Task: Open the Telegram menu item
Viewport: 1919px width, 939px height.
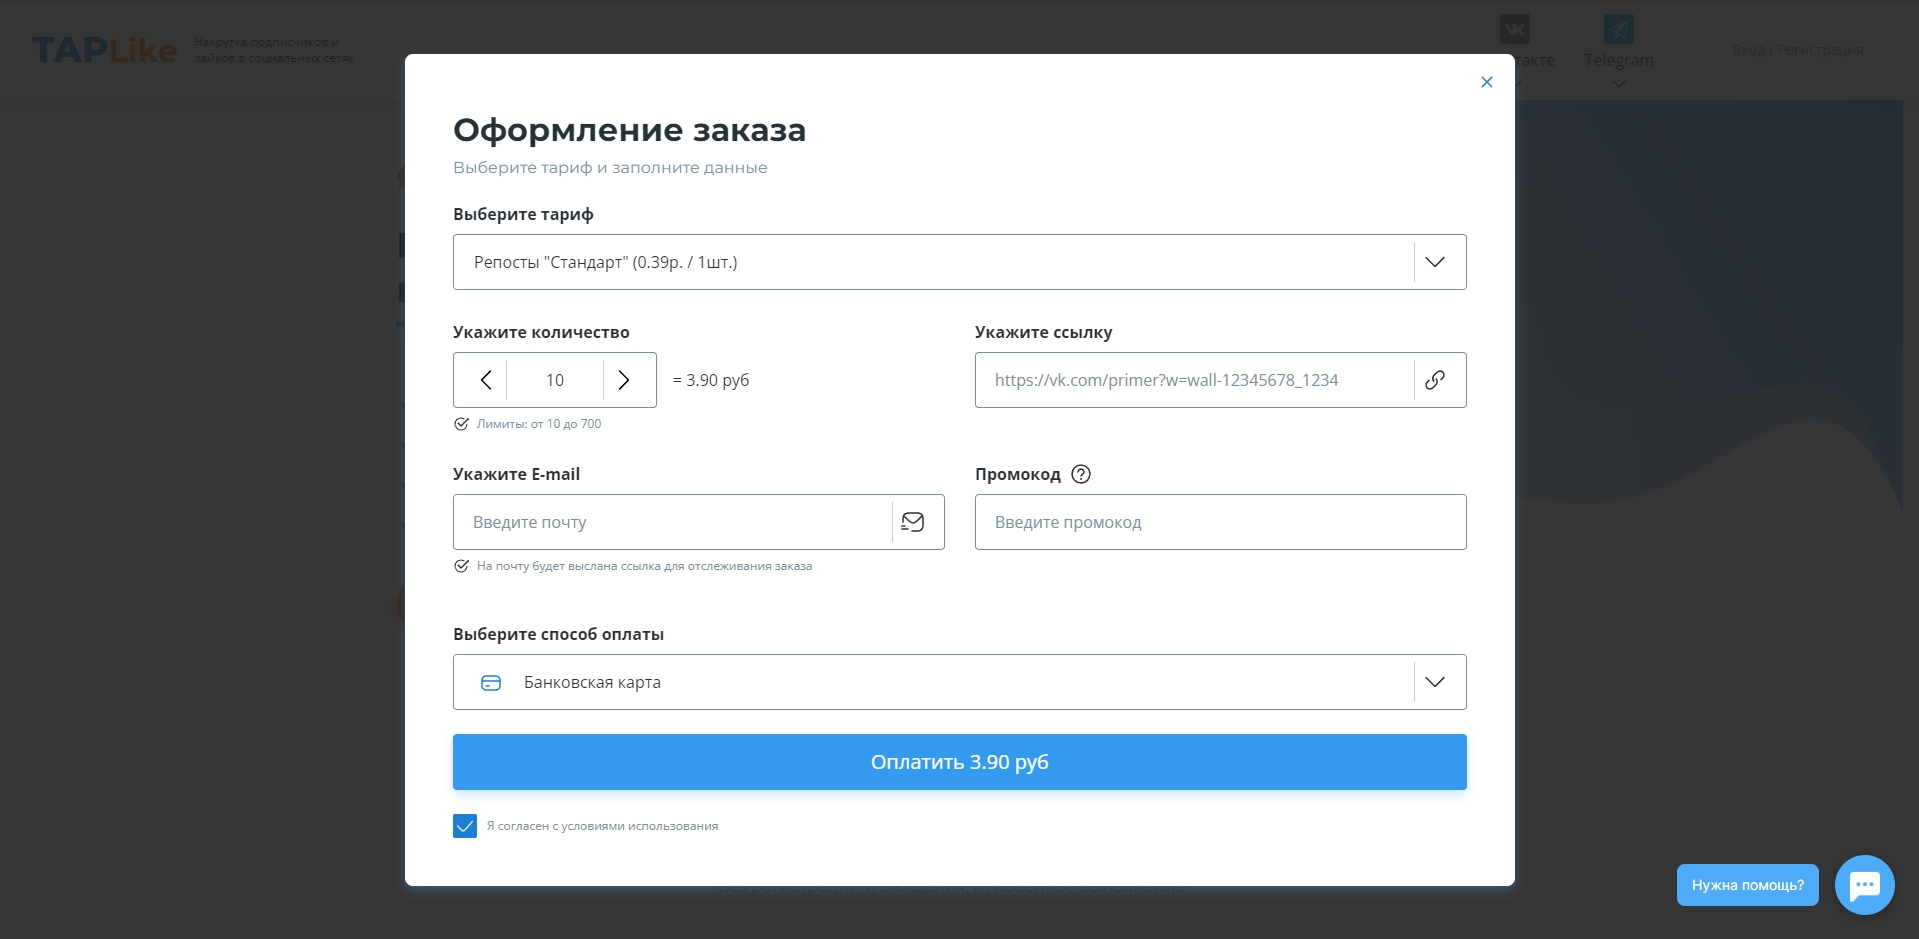Action: tap(1618, 60)
